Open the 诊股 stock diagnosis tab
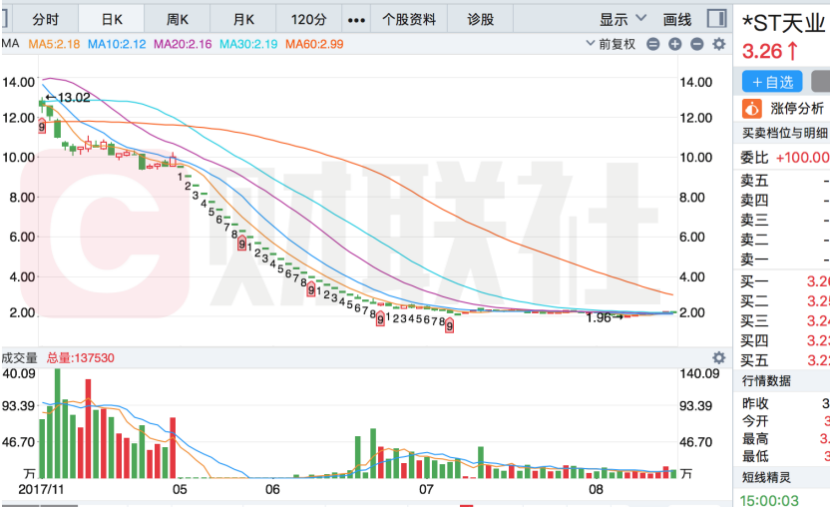Screen dimensions: 830x507 coord(481,19)
